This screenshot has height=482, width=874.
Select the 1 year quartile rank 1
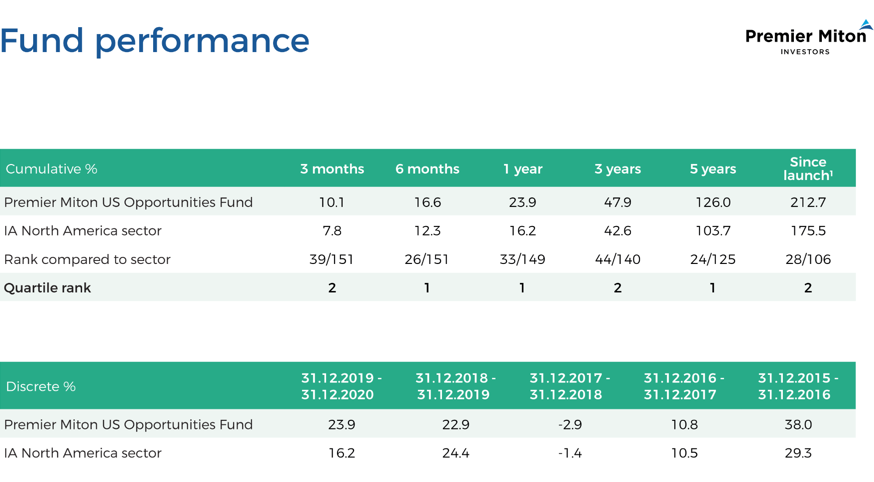tap(522, 288)
